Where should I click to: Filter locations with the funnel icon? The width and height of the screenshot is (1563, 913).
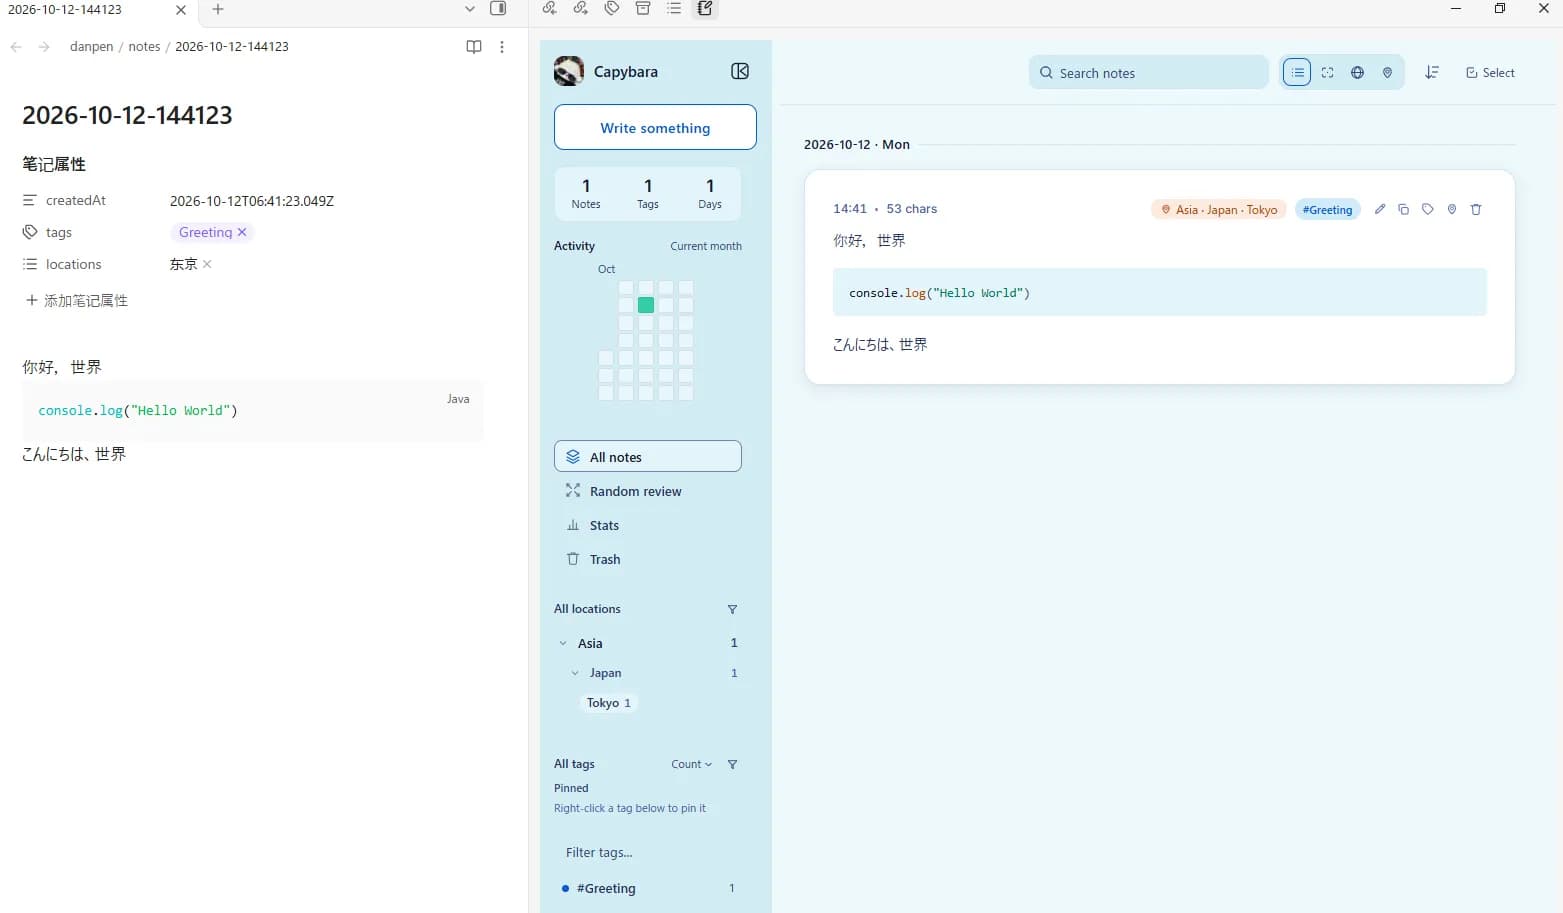(732, 609)
